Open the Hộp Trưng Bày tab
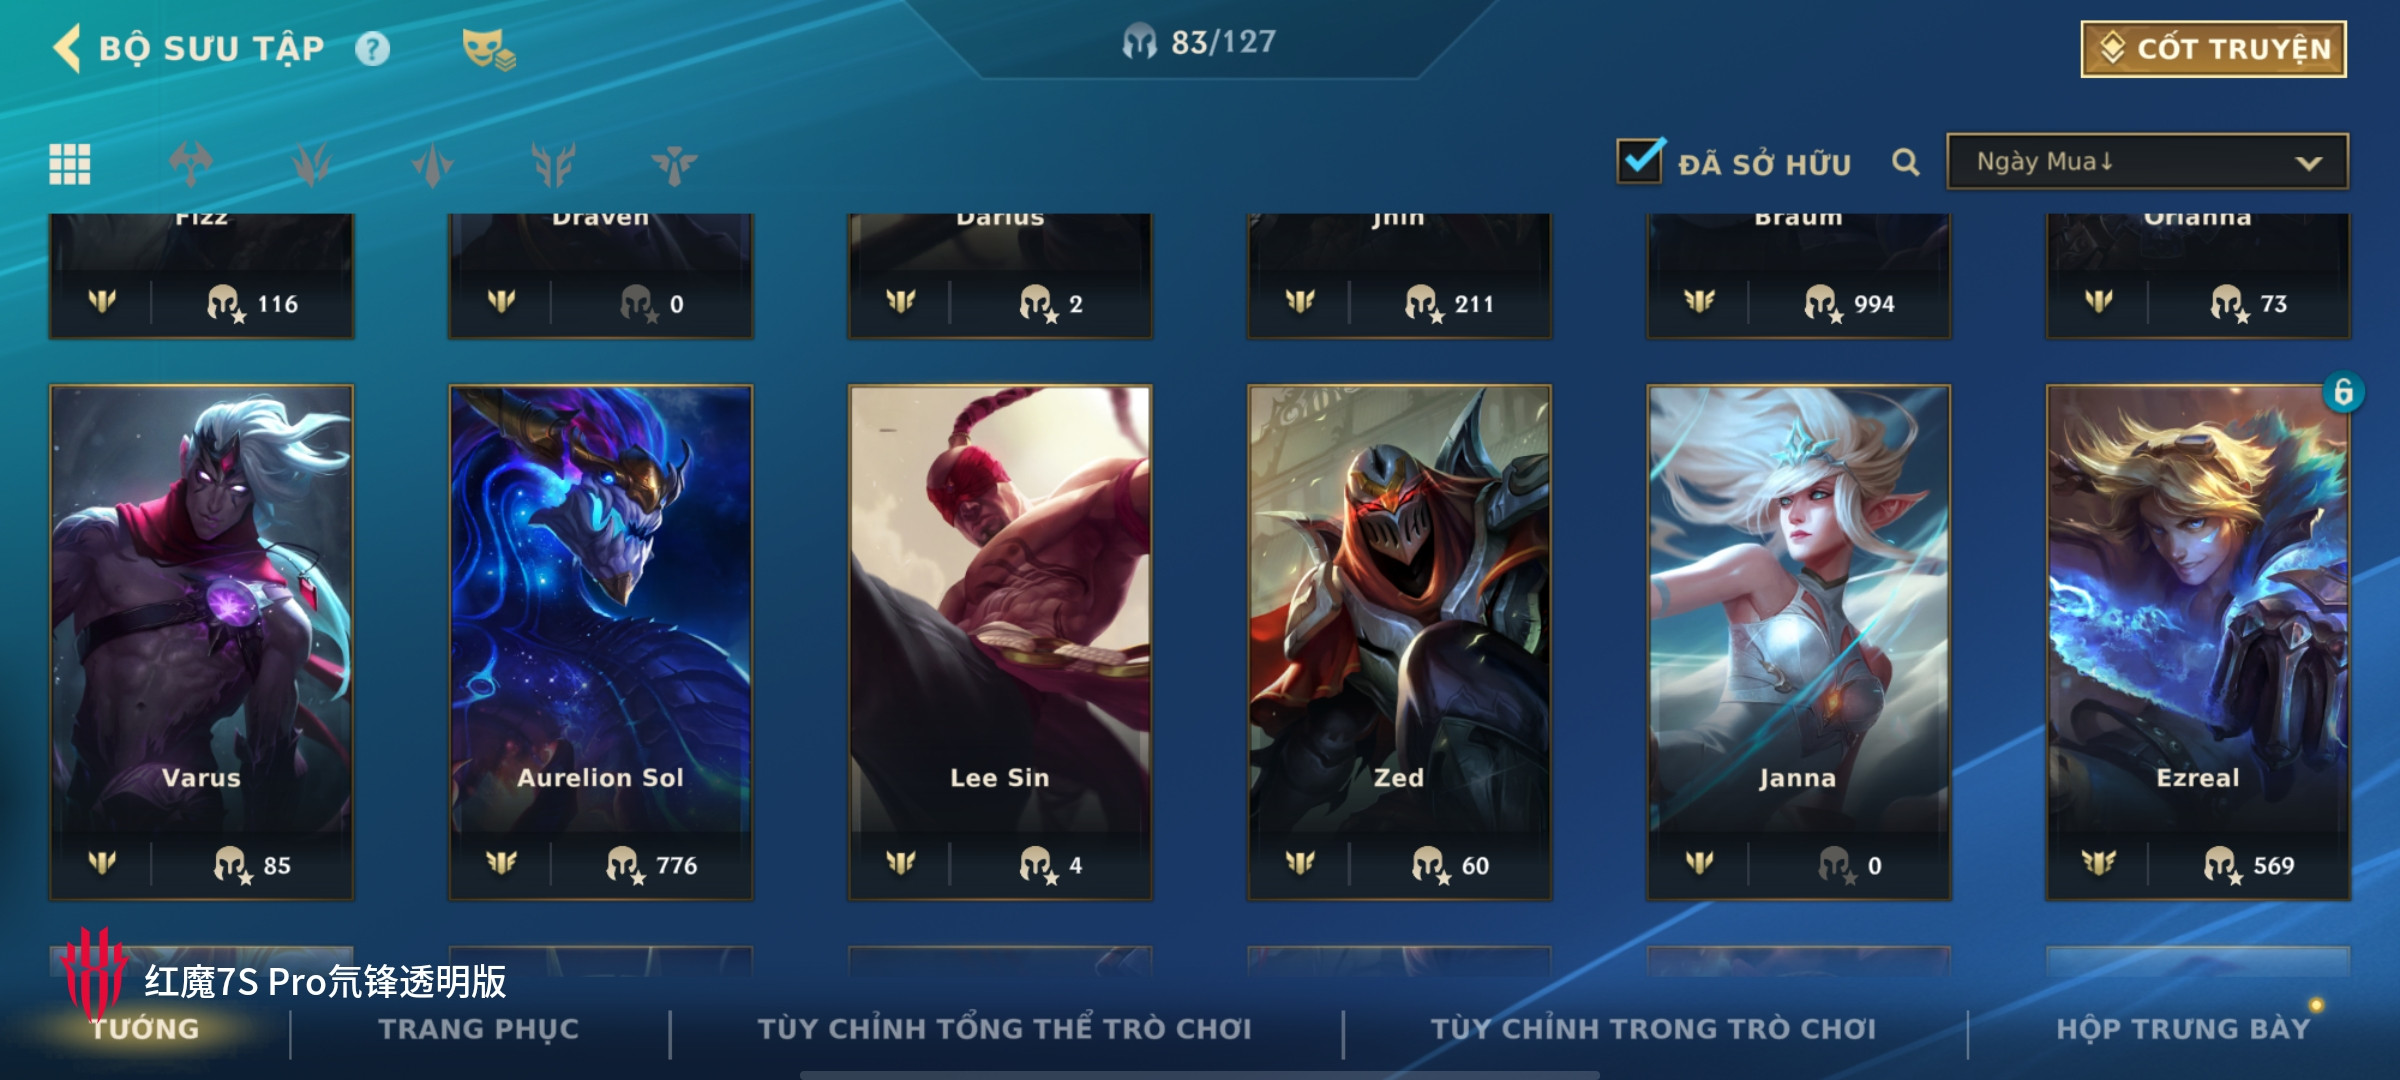 pyautogui.click(x=2183, y=1029)
